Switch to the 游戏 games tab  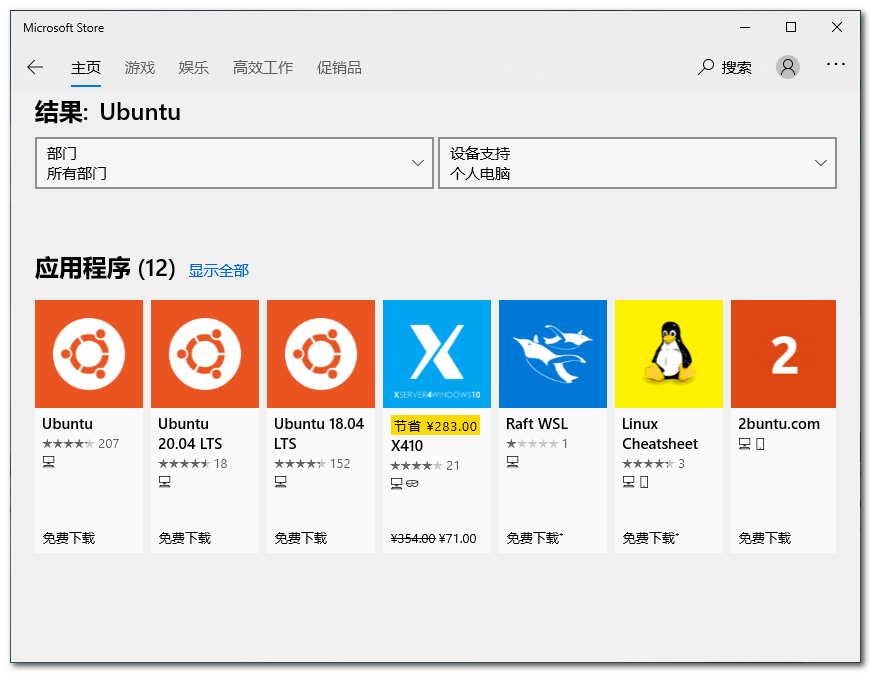click(x=140, y=68)
